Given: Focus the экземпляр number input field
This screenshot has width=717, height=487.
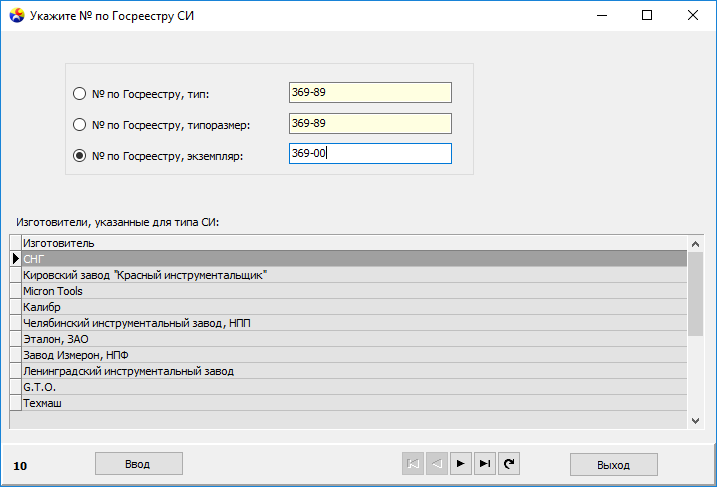Looking at the screenshot, I should pyautogui.click(x=370, y=154).
